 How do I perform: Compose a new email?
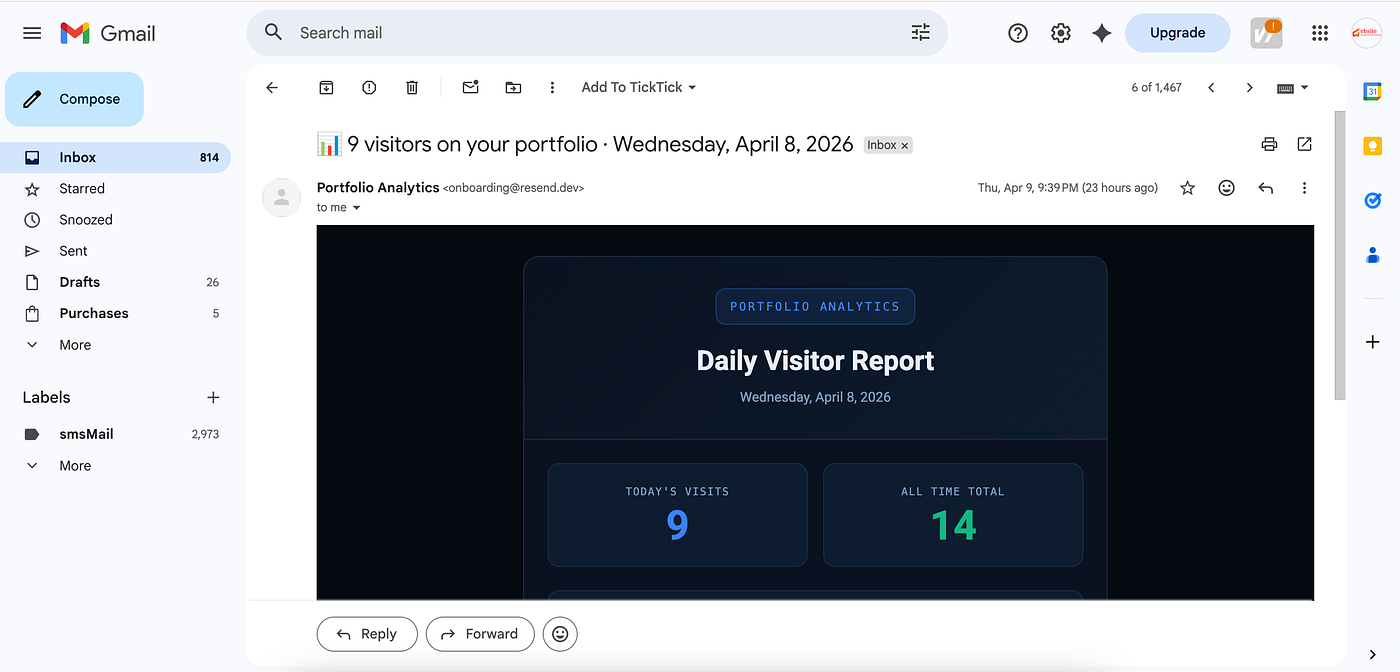click(74, 99)
